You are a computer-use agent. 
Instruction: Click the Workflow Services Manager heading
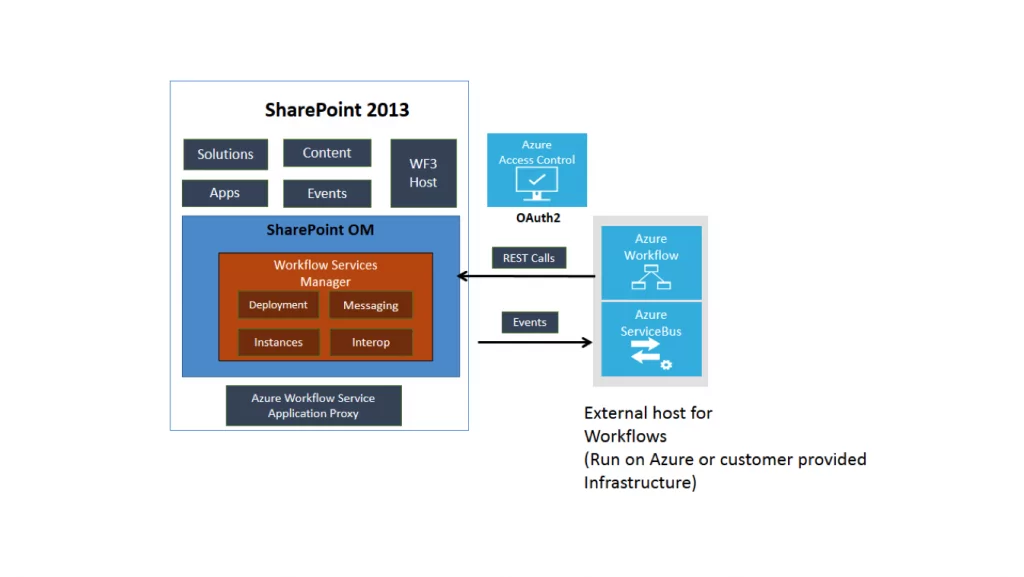pos(325,273)
